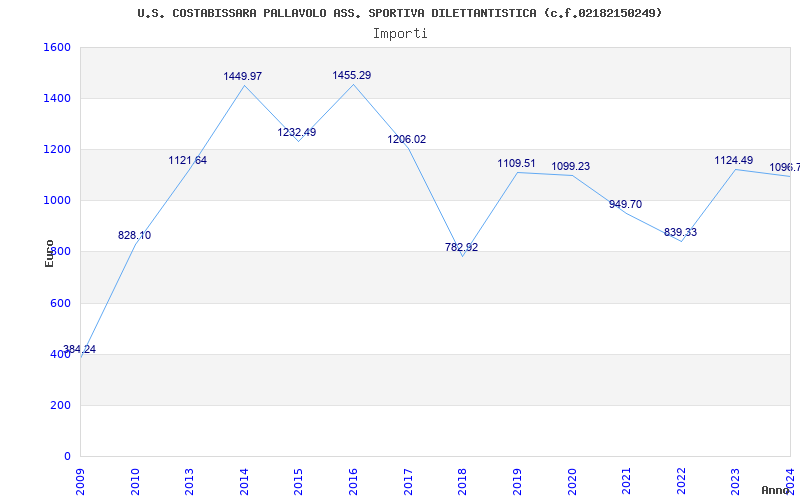This screenshot has height=500, width=800.
Task: Click the 0 y-axis tick label
Action: point(67,457)
